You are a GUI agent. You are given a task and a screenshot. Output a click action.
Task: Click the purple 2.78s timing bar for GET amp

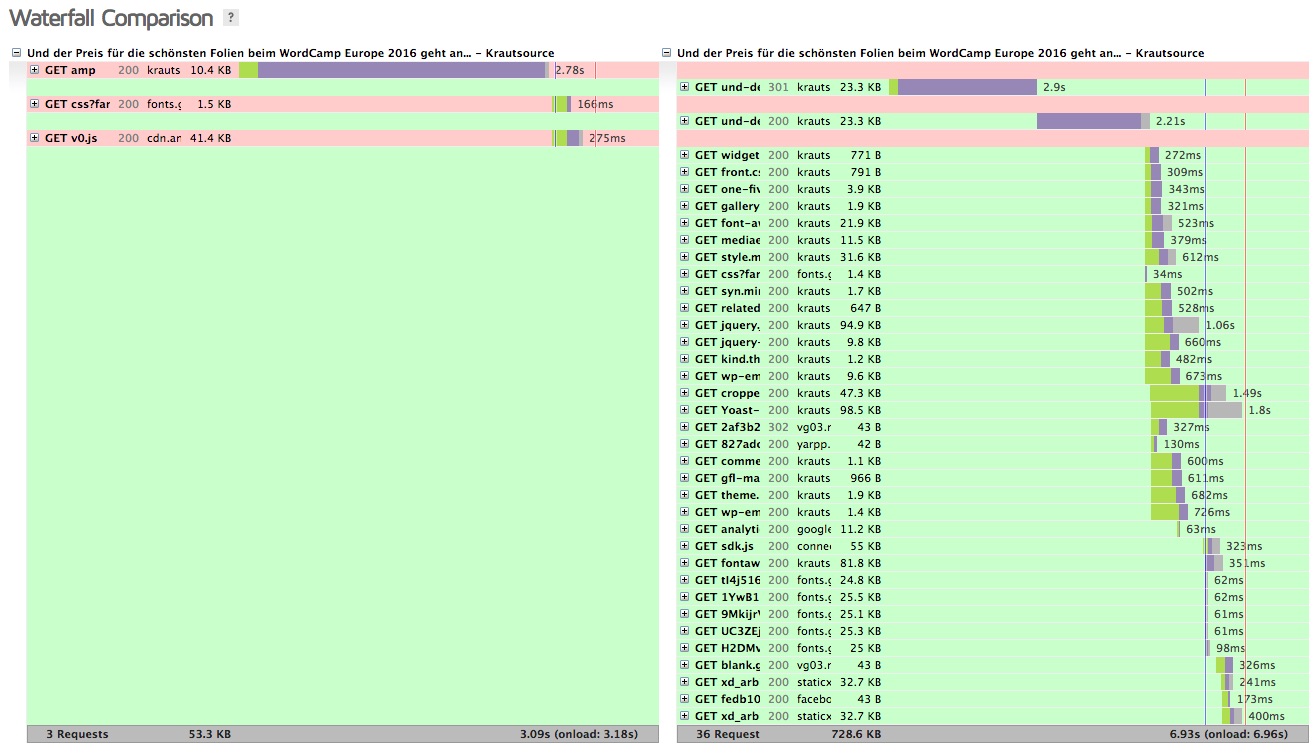[x=401, y=70]
